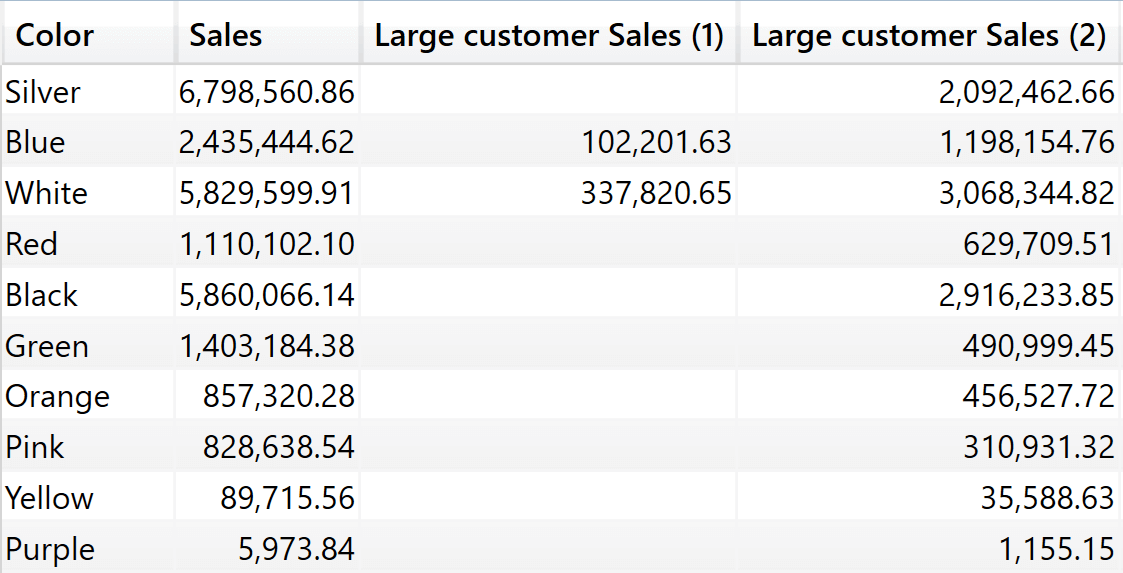
Task: Click sales value 6,798,560.86
Action: [267, 92]
